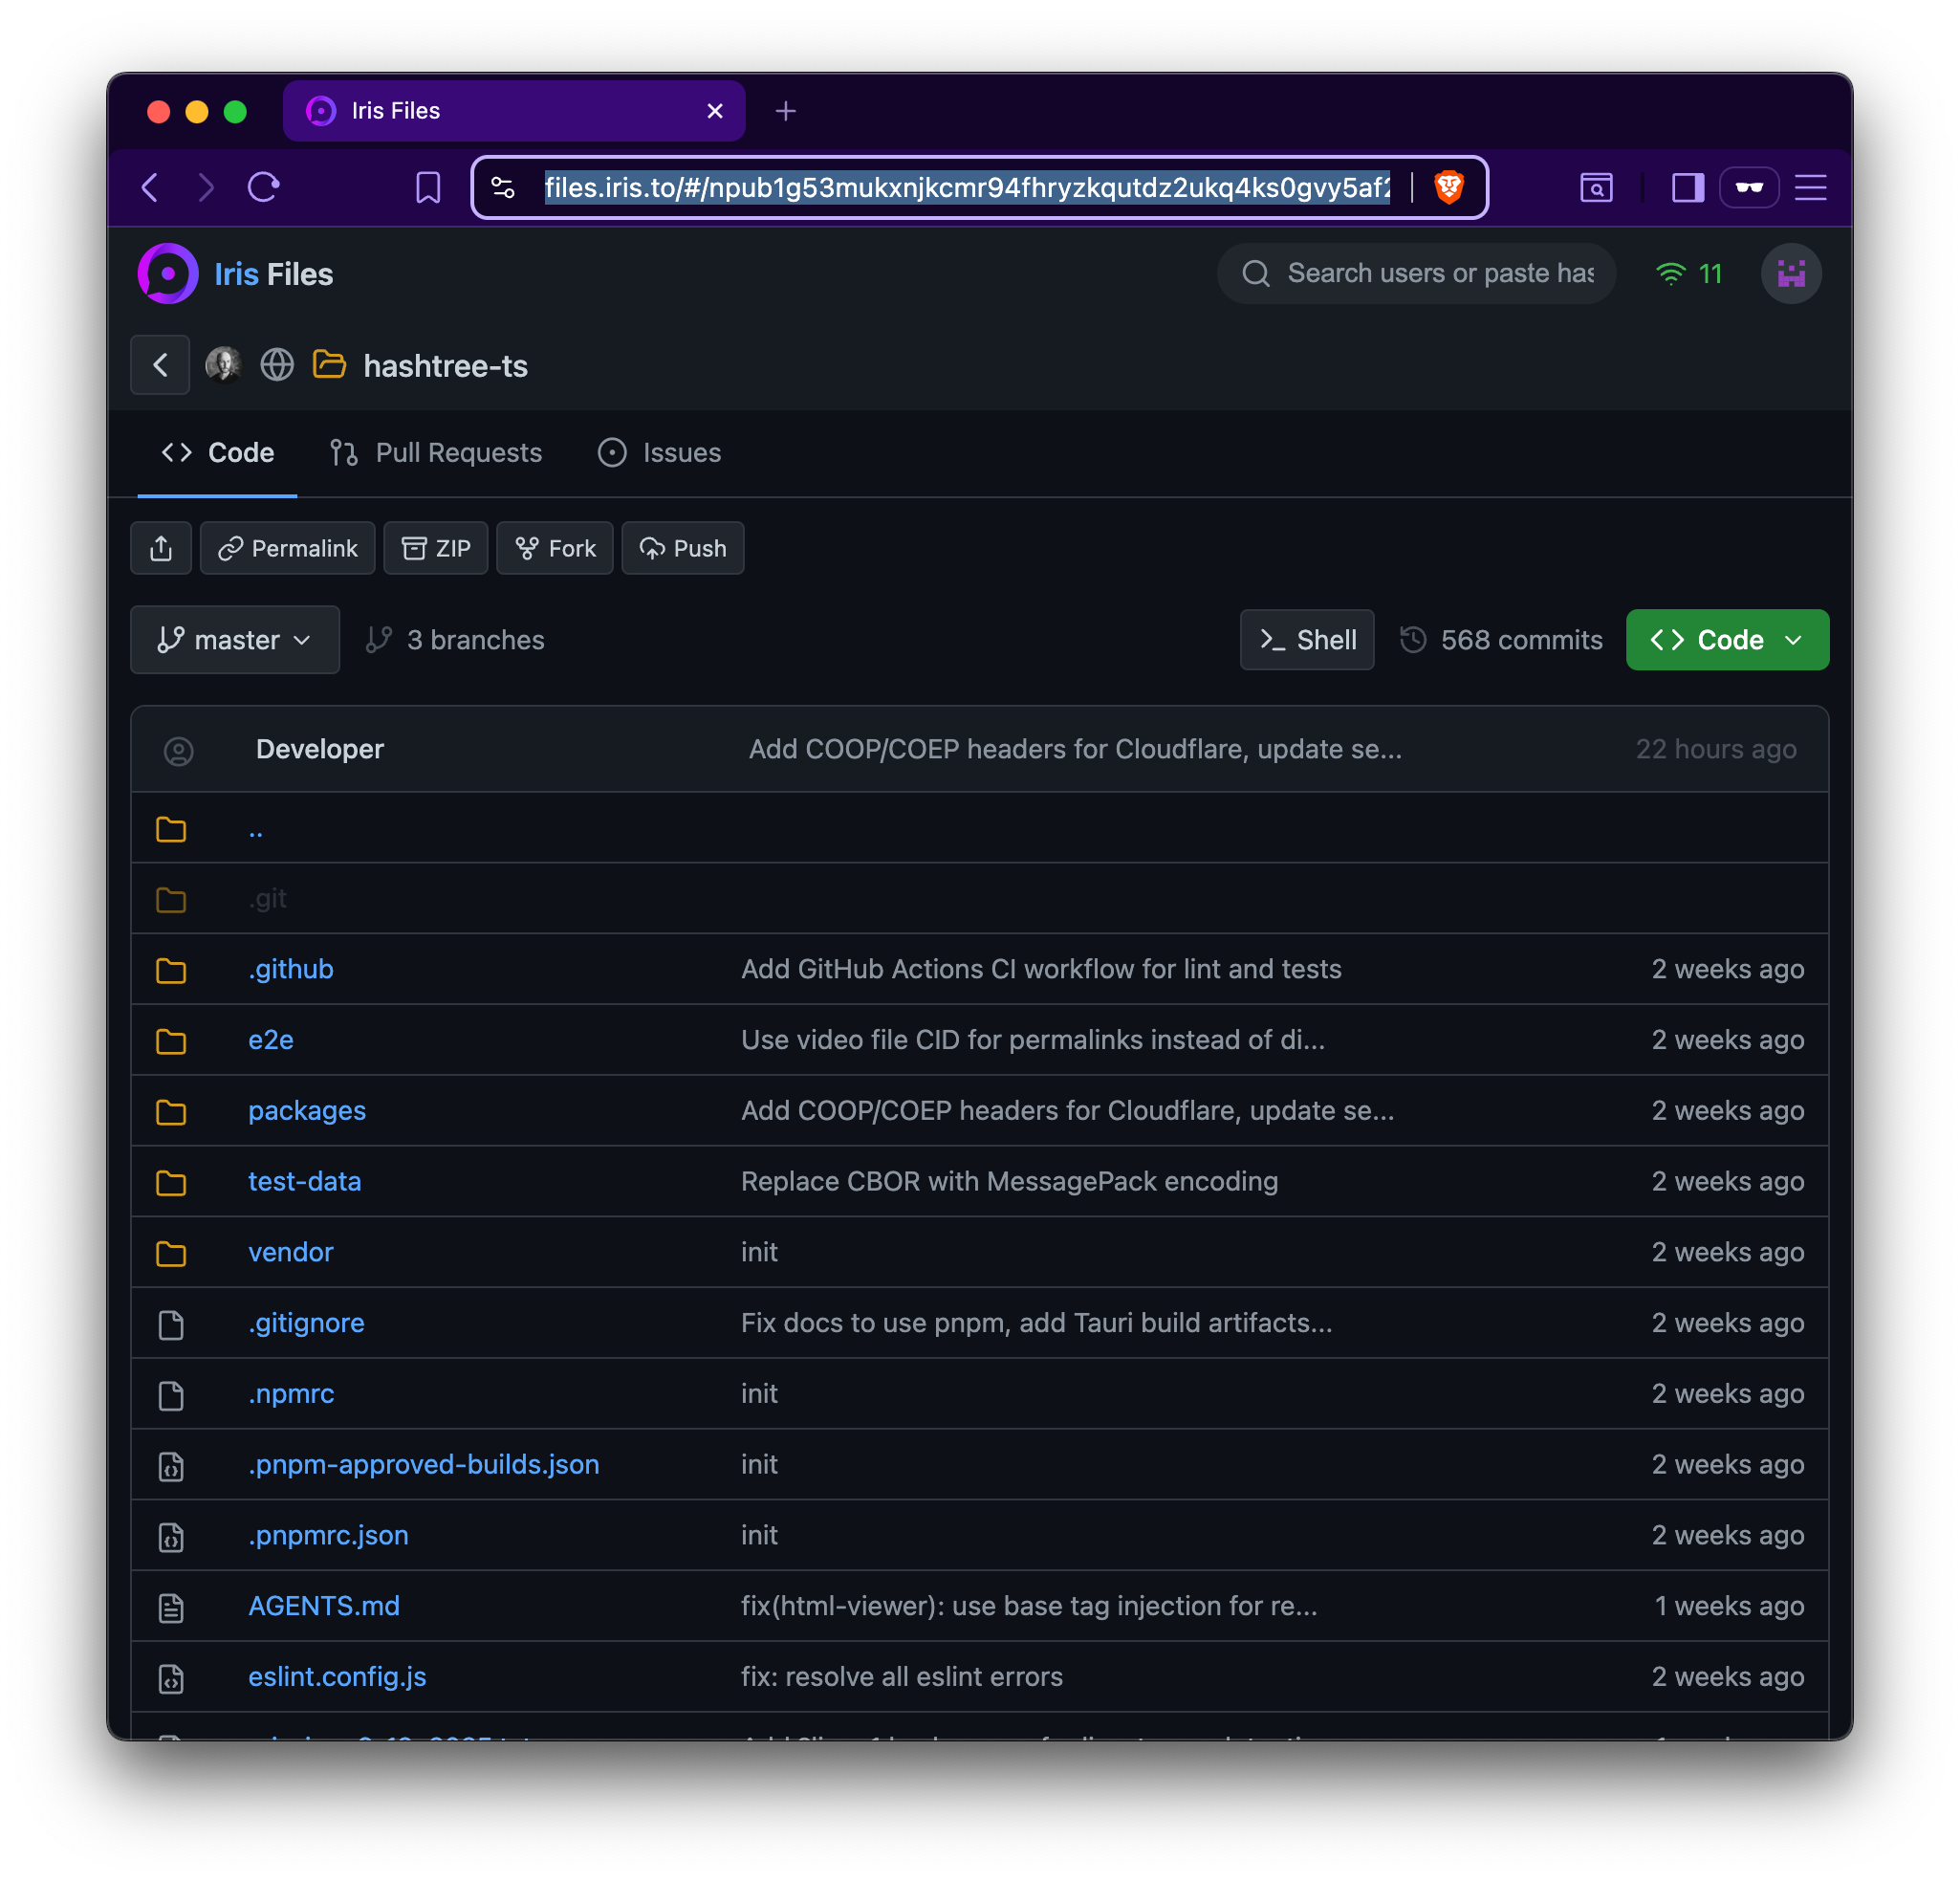Click the repository owner avatar picture
The height and width of the screenshot is (1882, 1960).
pyautogui.click(x=223, y=365)
